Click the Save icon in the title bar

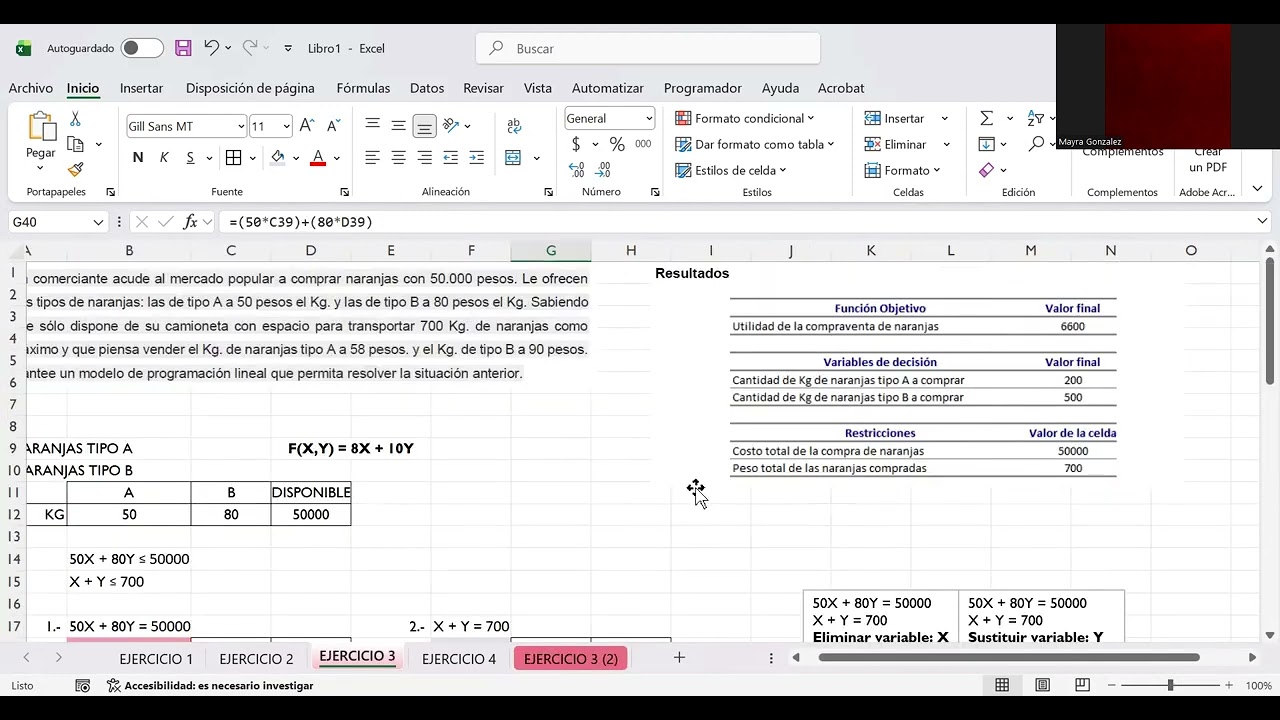[183, 48]
